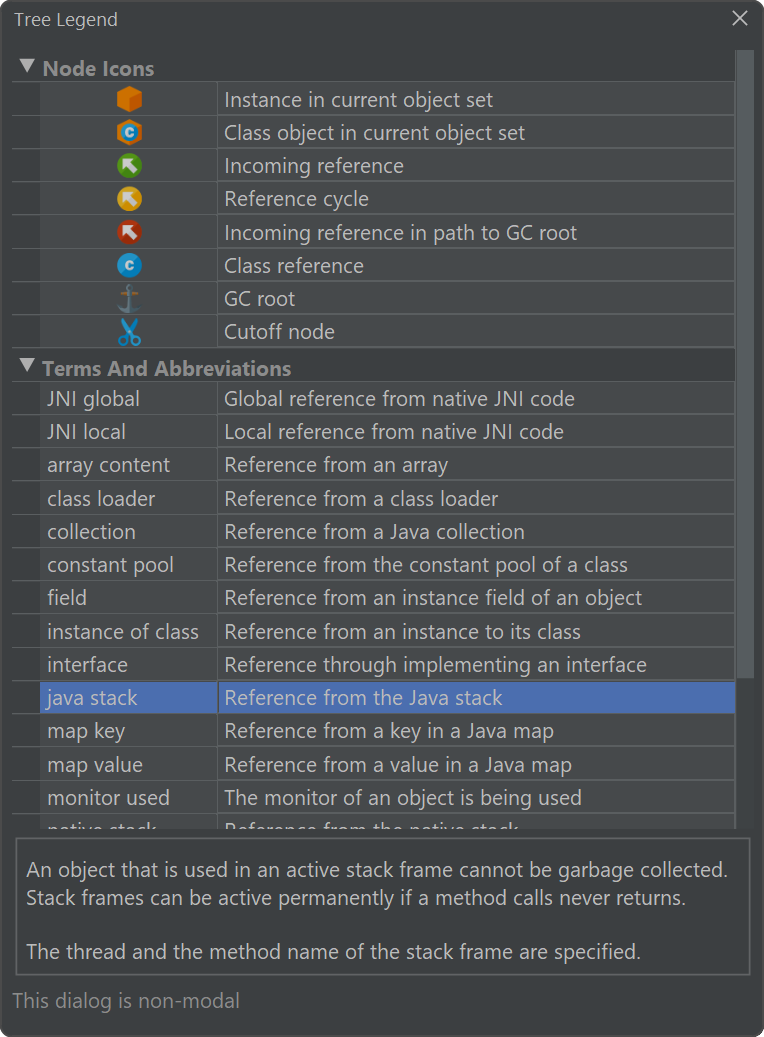
Task: Click the scissors cutoff node icon
Action: tap(129, 332)
